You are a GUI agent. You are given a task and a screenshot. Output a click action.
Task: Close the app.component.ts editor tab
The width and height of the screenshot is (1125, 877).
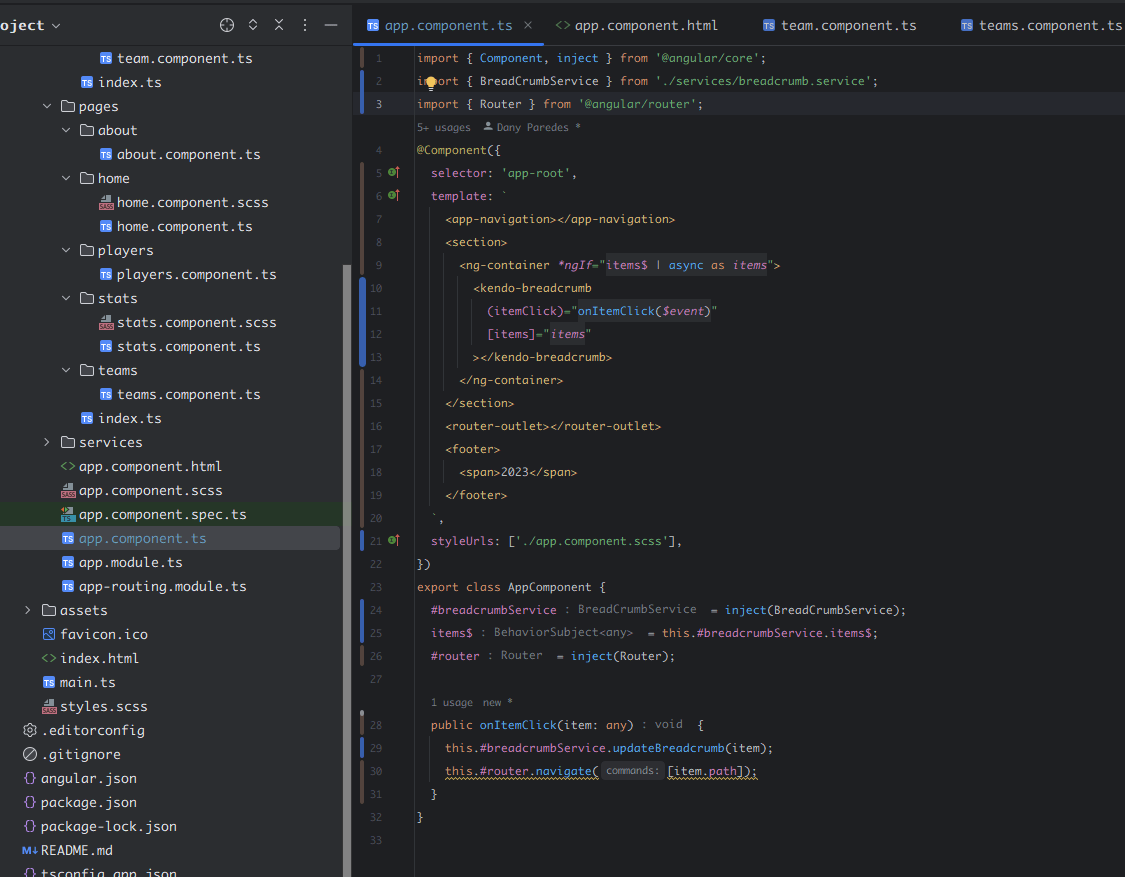(528, 25)
